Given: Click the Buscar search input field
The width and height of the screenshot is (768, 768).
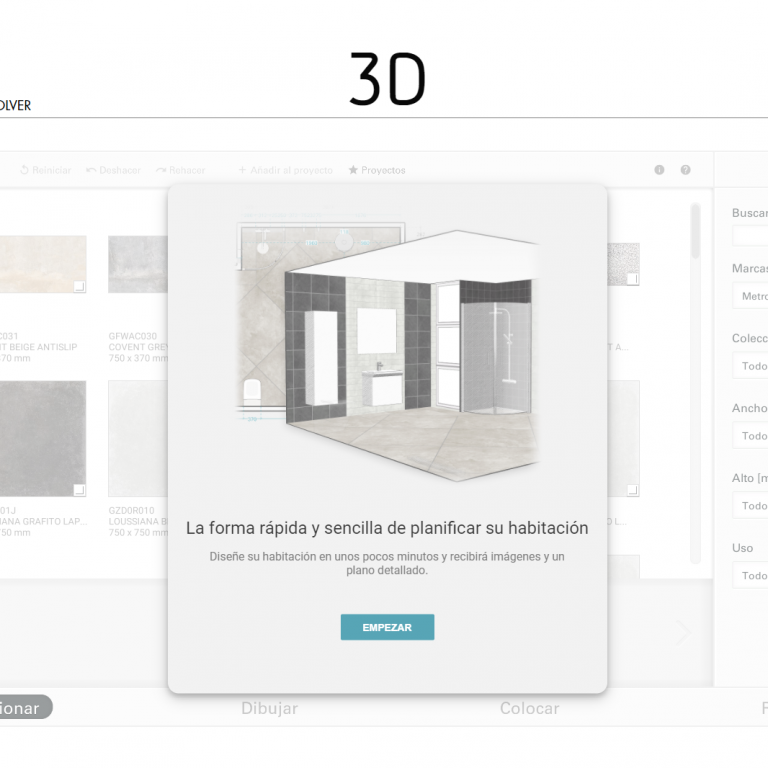Looking at the screenshot, I should coord(750,236).
